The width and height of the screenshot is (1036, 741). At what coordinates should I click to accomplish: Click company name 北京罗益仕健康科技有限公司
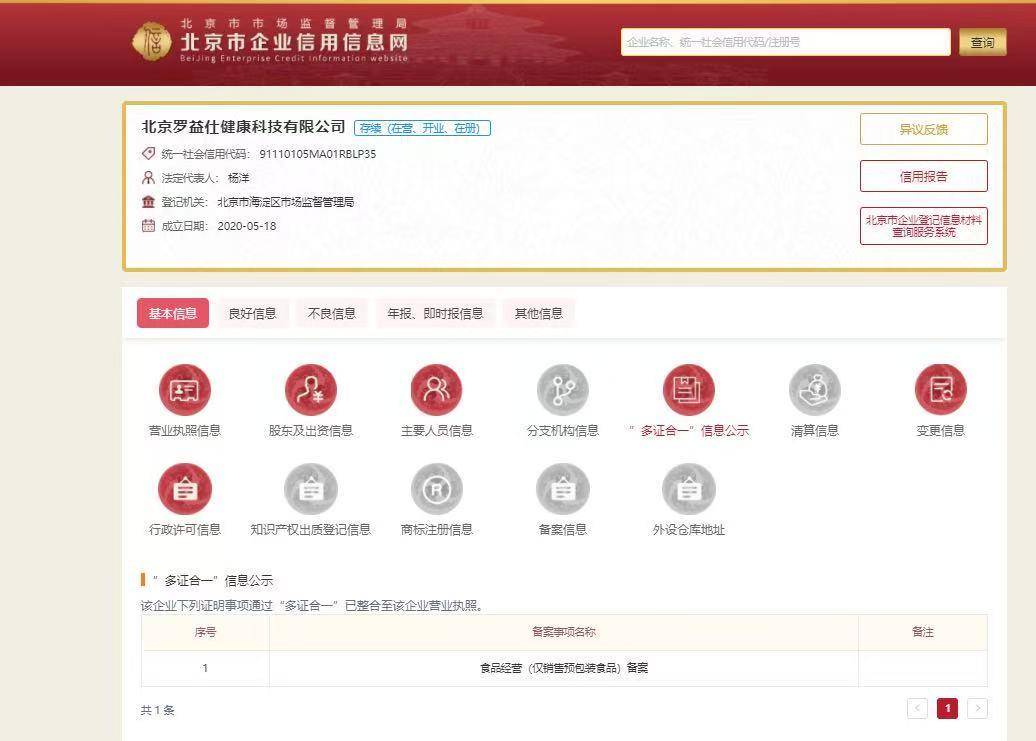pyautogui.click(x=243, y=127)
